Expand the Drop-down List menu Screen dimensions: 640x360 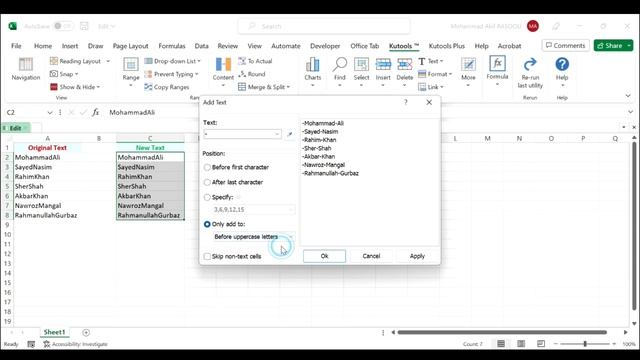point(199,61)
